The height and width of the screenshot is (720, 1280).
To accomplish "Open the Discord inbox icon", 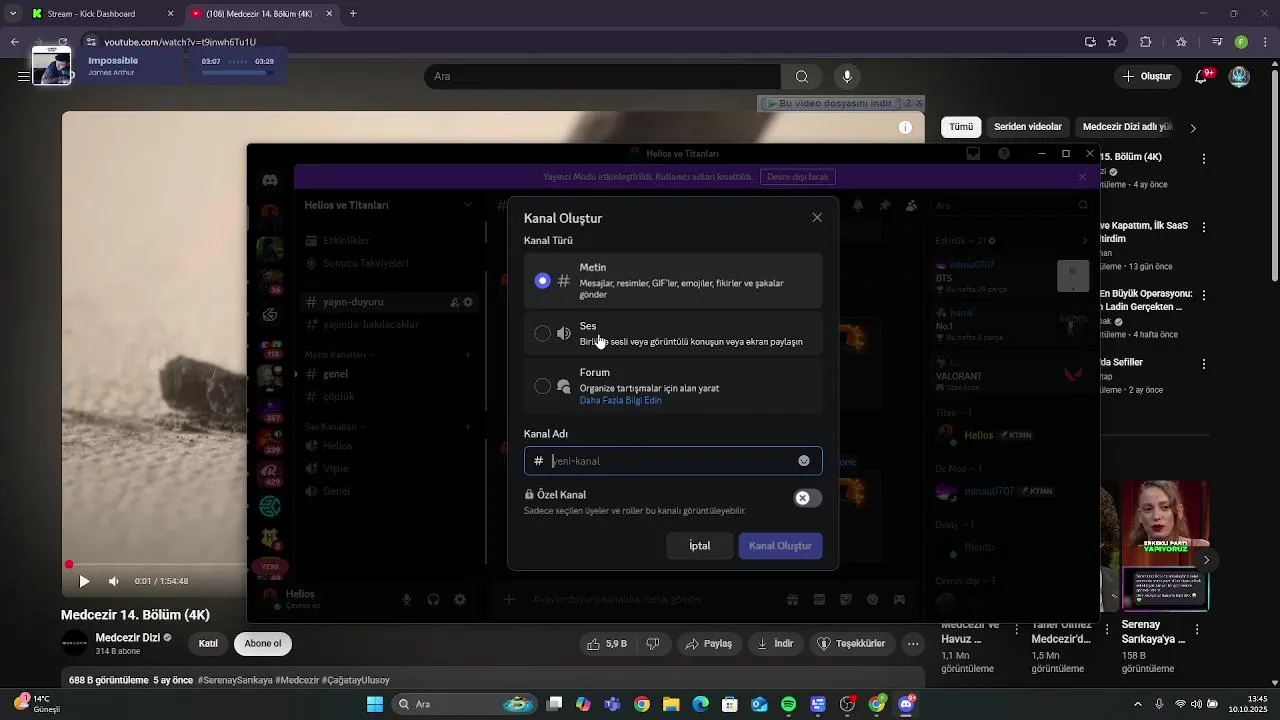I will click(973, 154).
